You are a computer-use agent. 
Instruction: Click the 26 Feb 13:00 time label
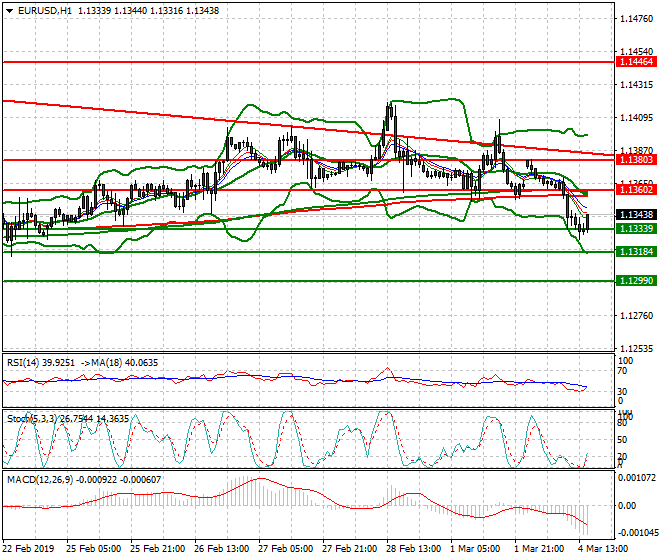point(221,549)
